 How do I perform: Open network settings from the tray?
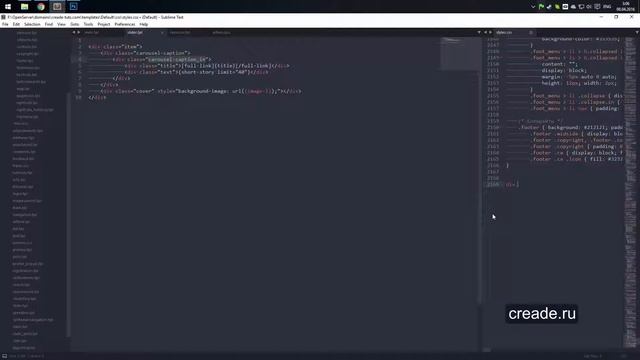point(581,7)
